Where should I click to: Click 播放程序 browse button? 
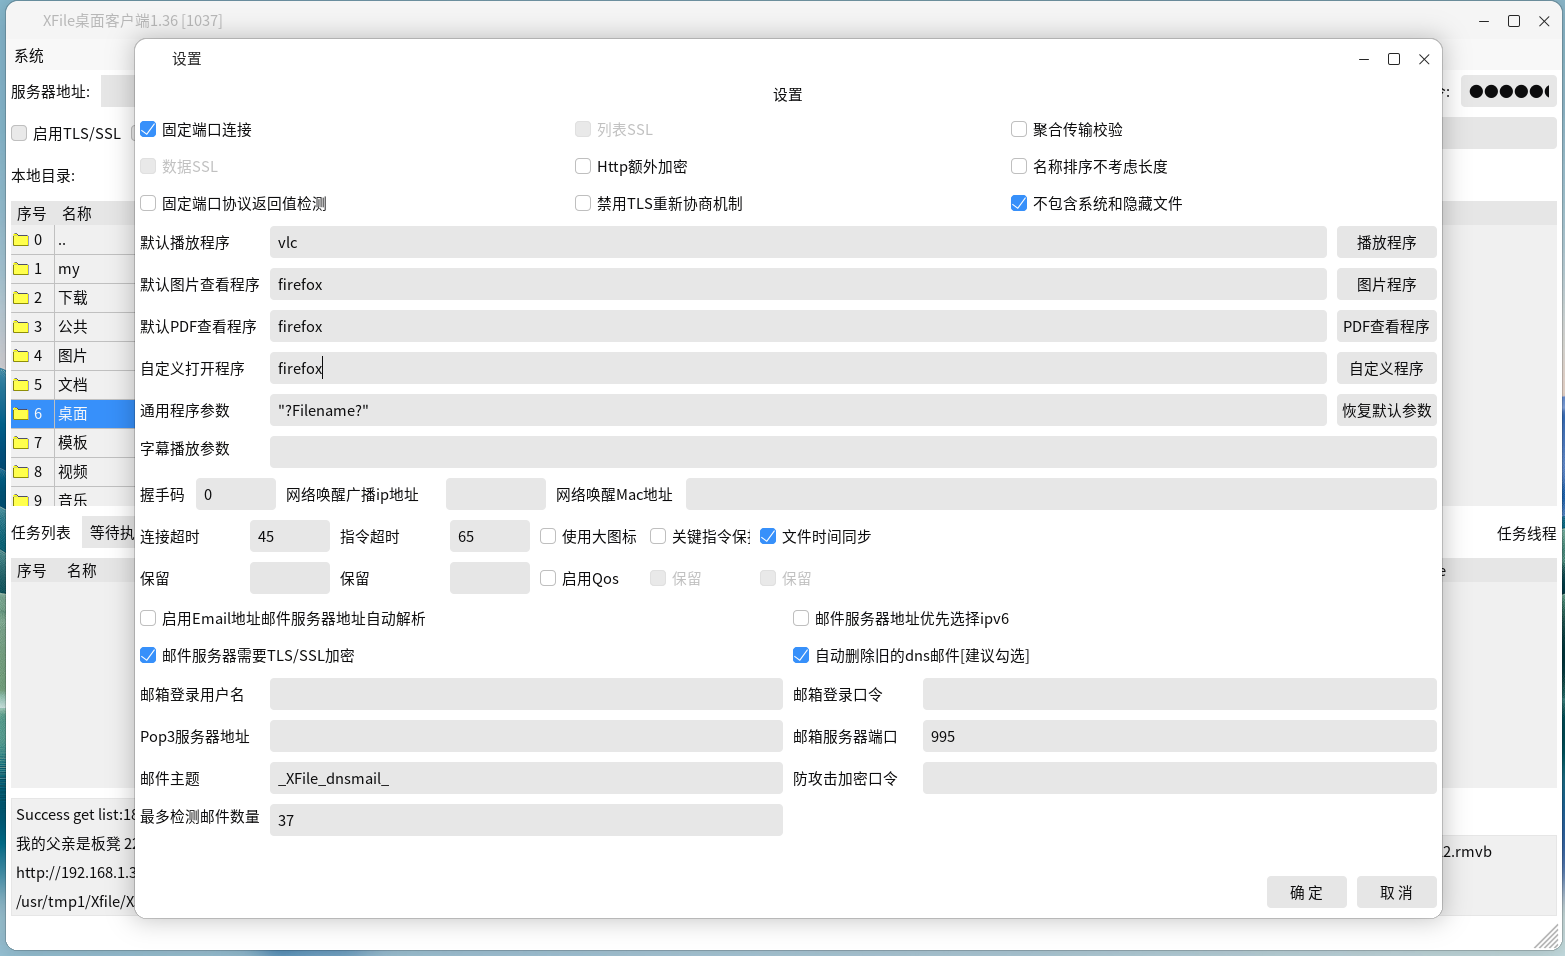(x=1386, y=242)
